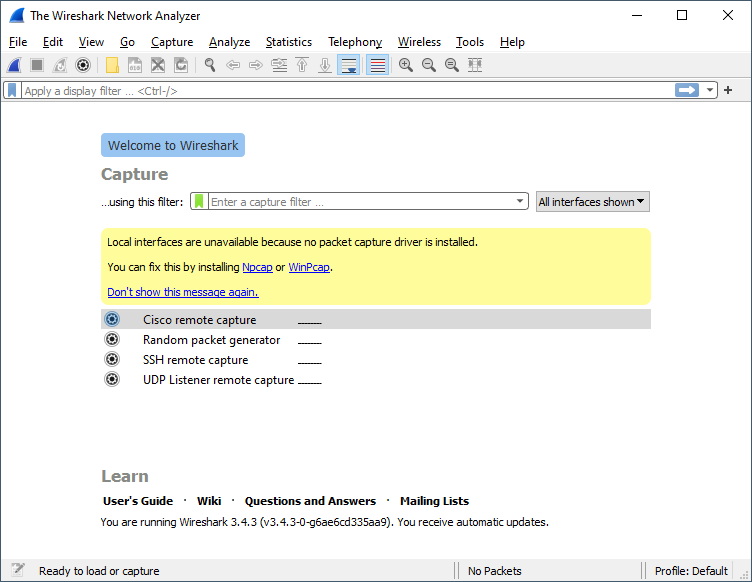Open the Statistics menu
Viewport: 752px width, 582px height.
289,42
